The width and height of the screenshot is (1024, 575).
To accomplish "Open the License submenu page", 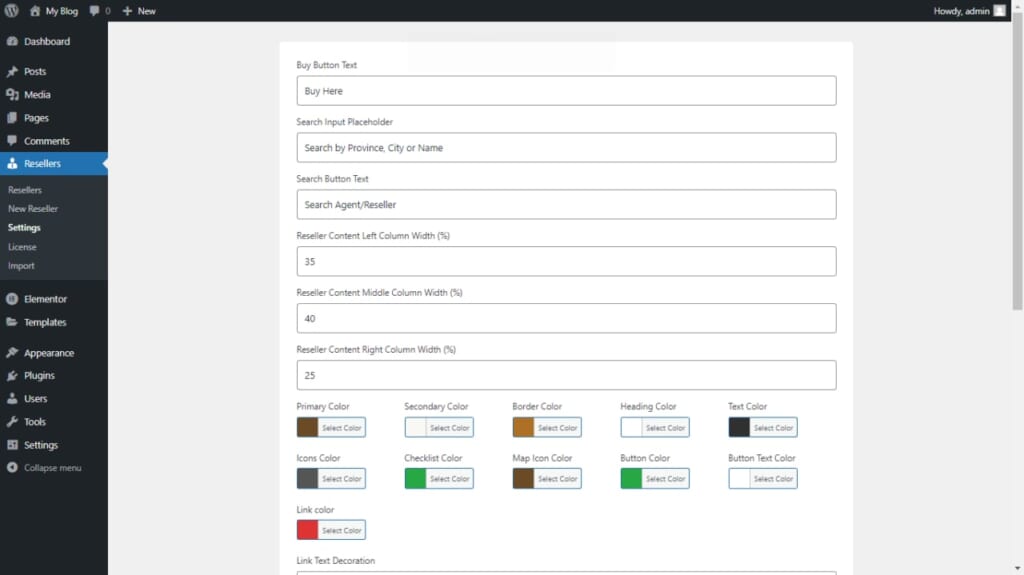I will tap(22, 247).
